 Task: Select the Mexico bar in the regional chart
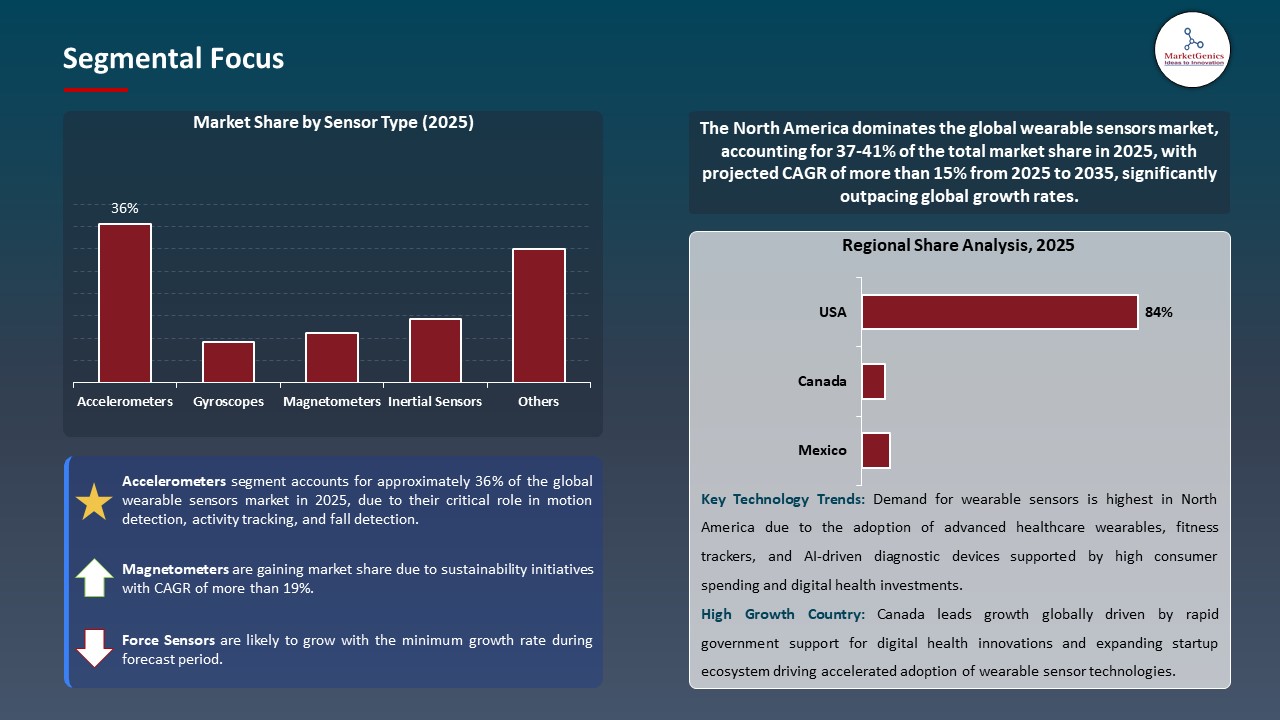pyautogui.click(x=876, y=450)
